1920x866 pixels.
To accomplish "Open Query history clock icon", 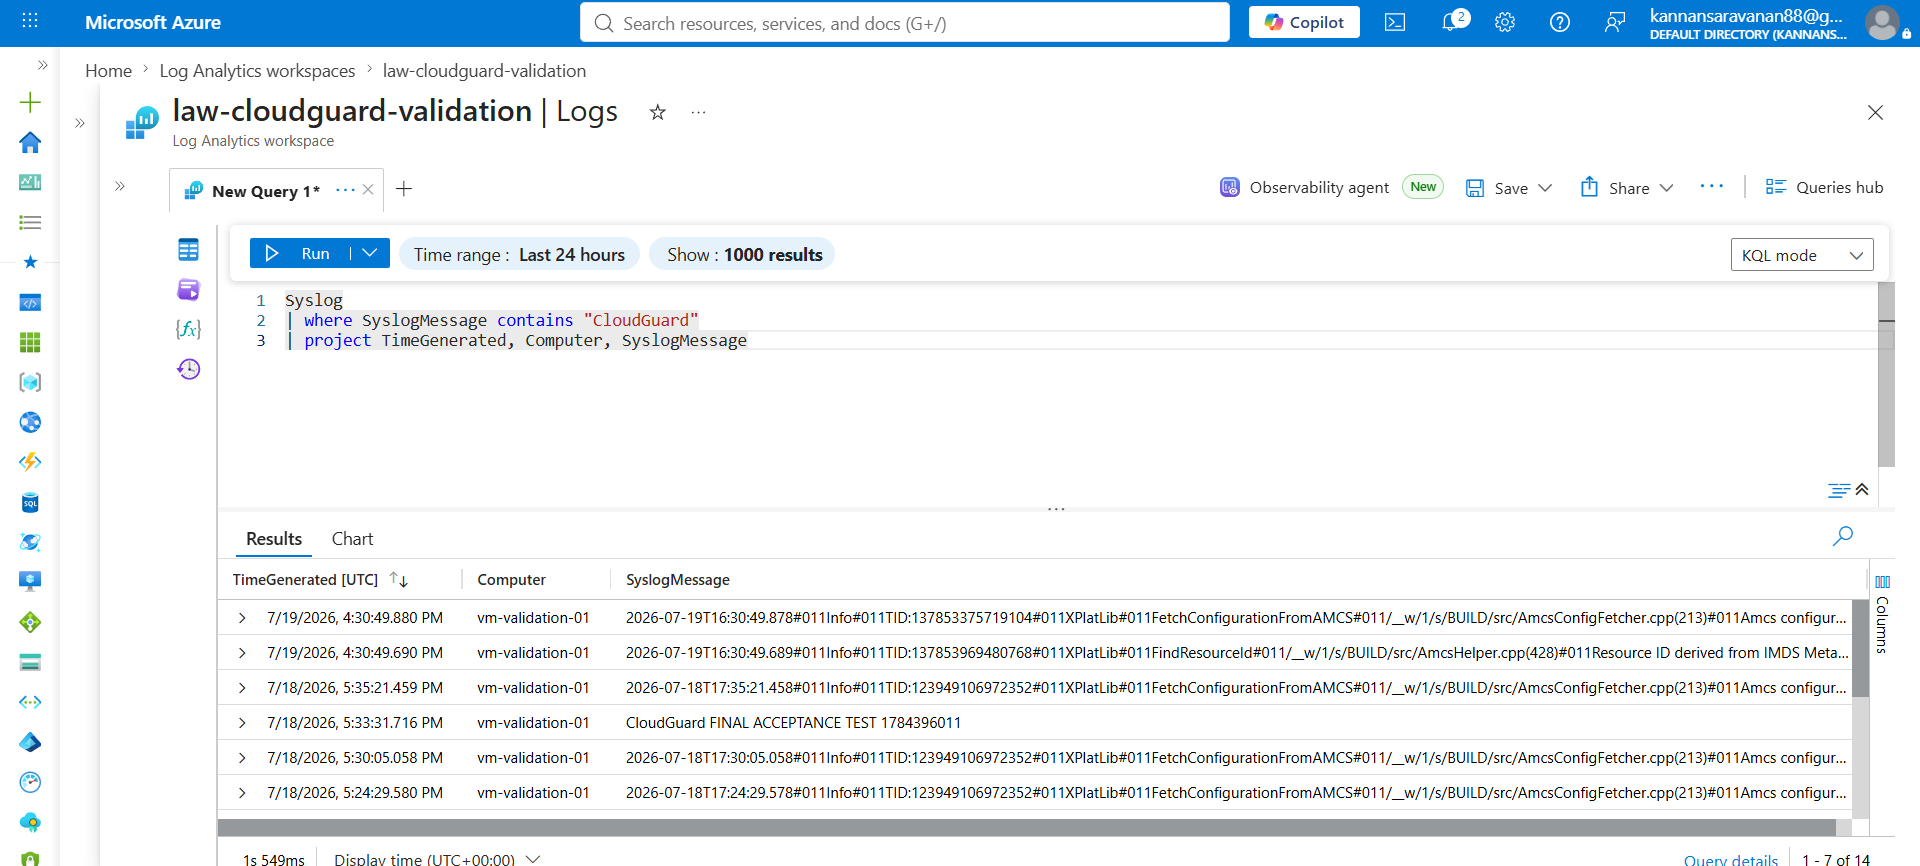I will pos(188,369).
